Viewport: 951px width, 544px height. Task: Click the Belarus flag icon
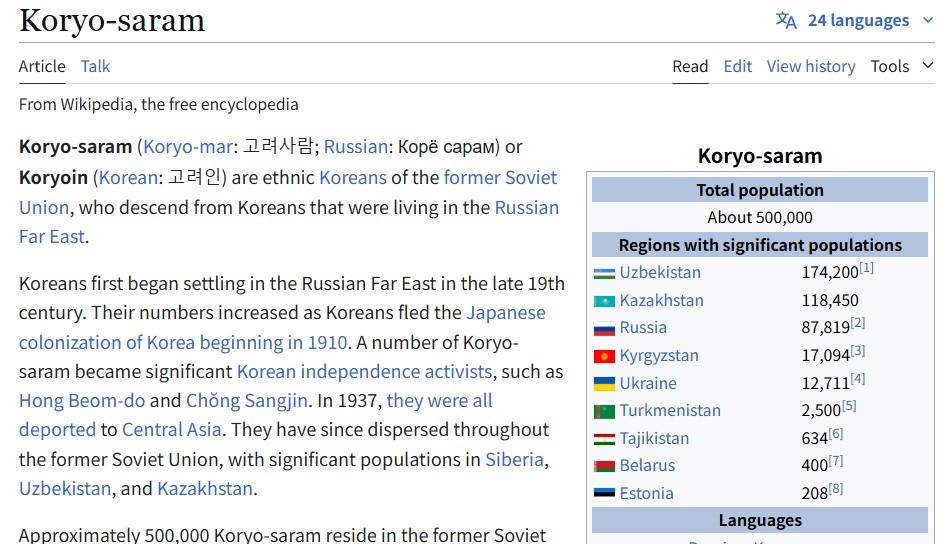(604, 466)
